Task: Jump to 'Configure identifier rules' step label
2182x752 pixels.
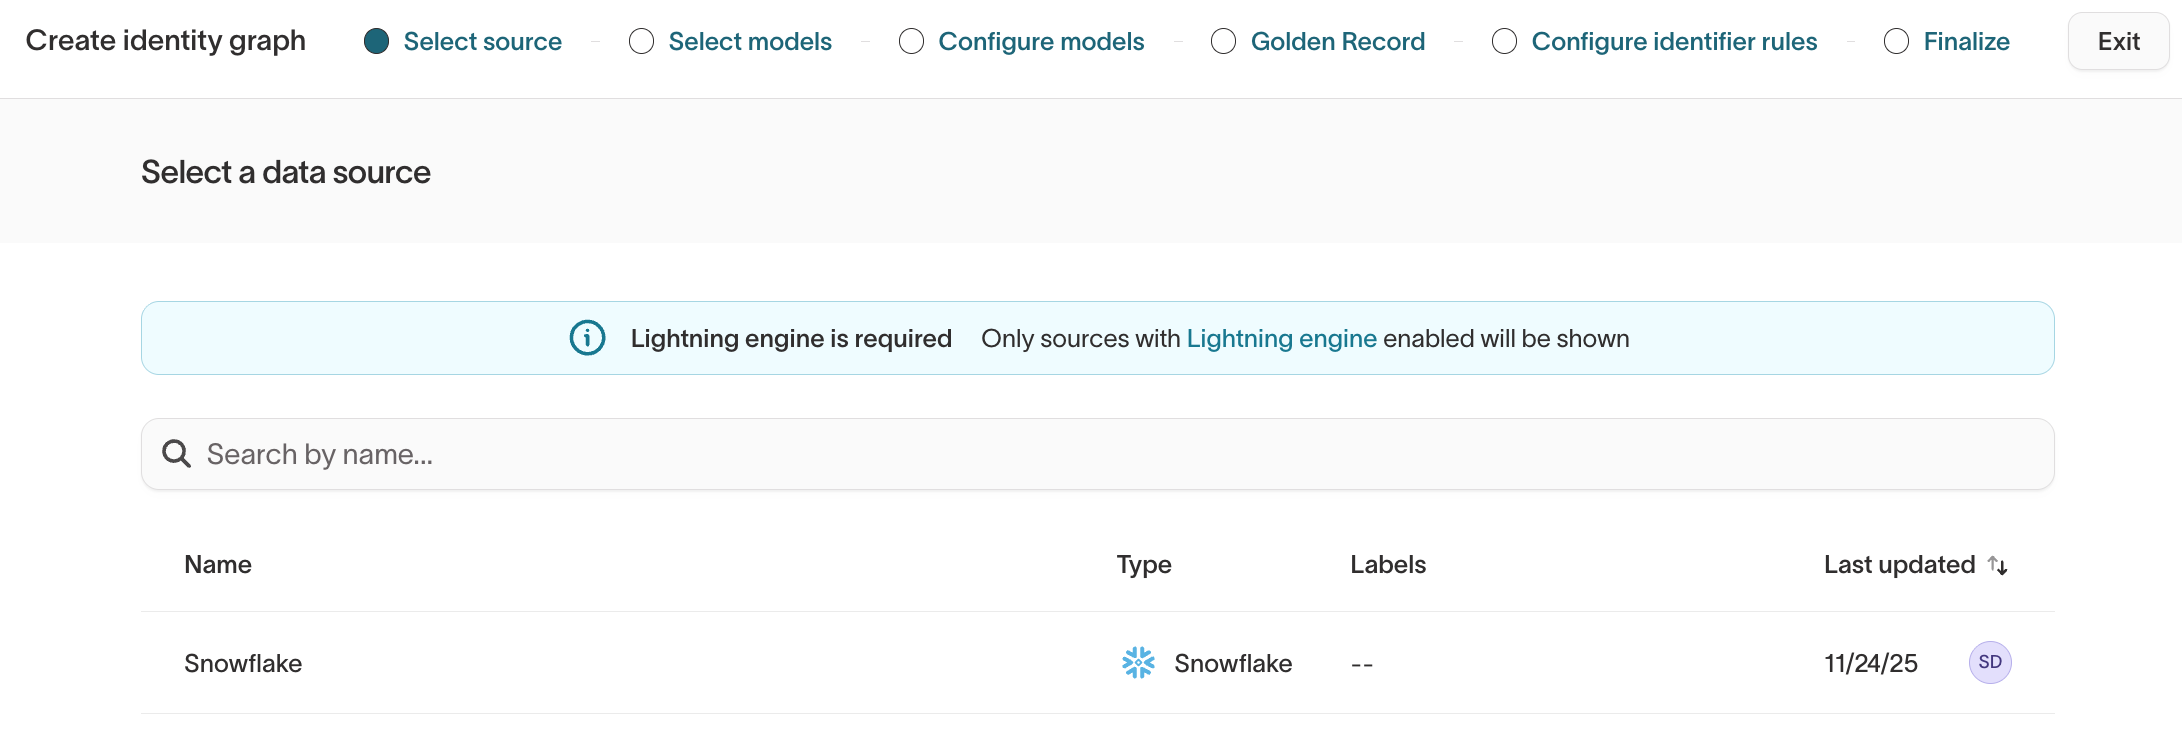Action: coord(1674,41)
